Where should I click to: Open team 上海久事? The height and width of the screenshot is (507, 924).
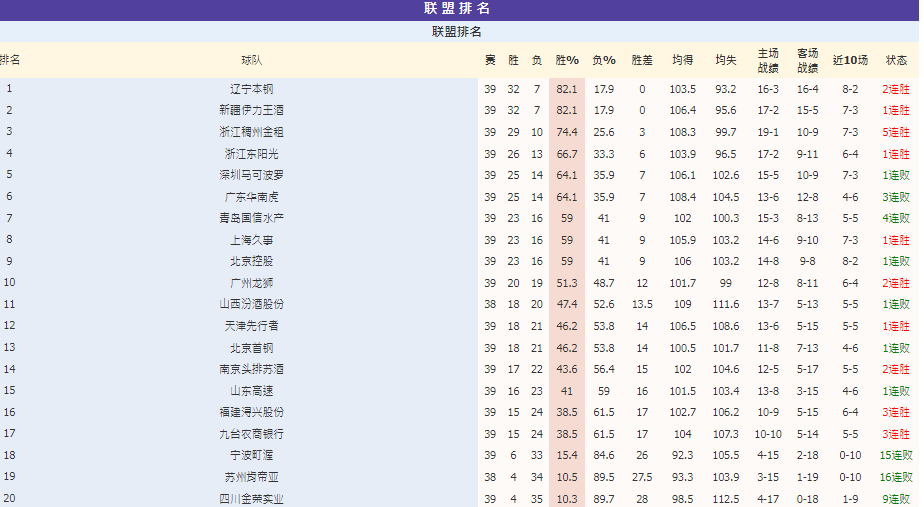[252, 240]
